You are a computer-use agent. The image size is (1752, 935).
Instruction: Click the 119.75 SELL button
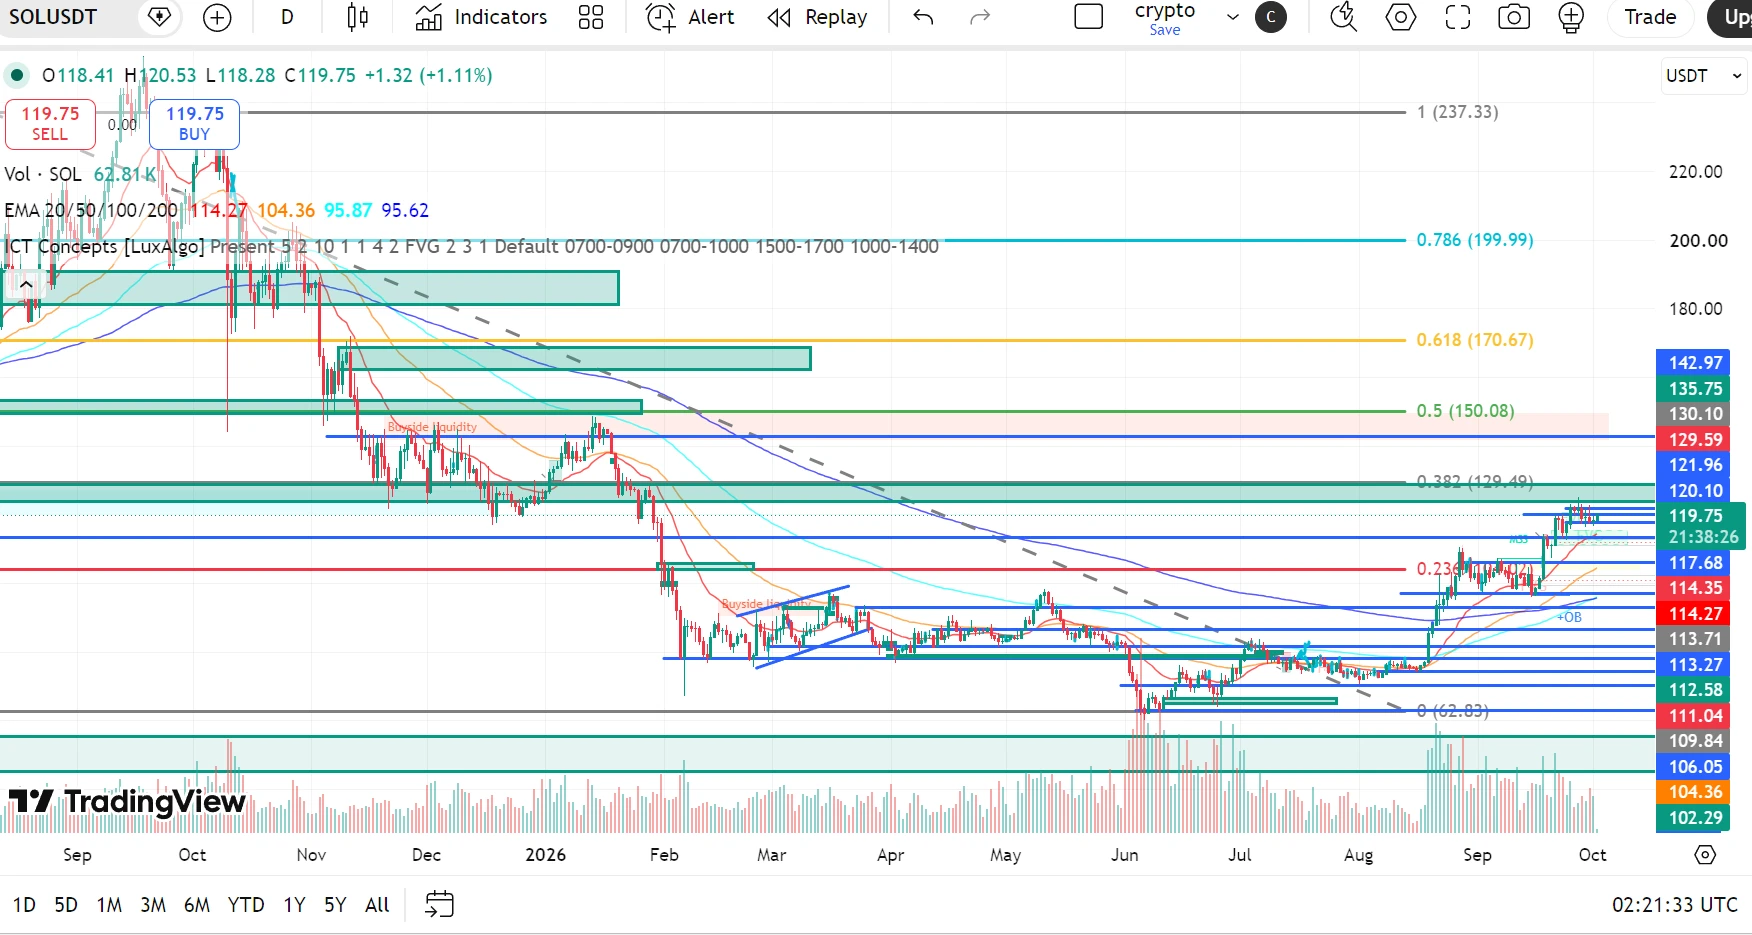coord(50,124)
